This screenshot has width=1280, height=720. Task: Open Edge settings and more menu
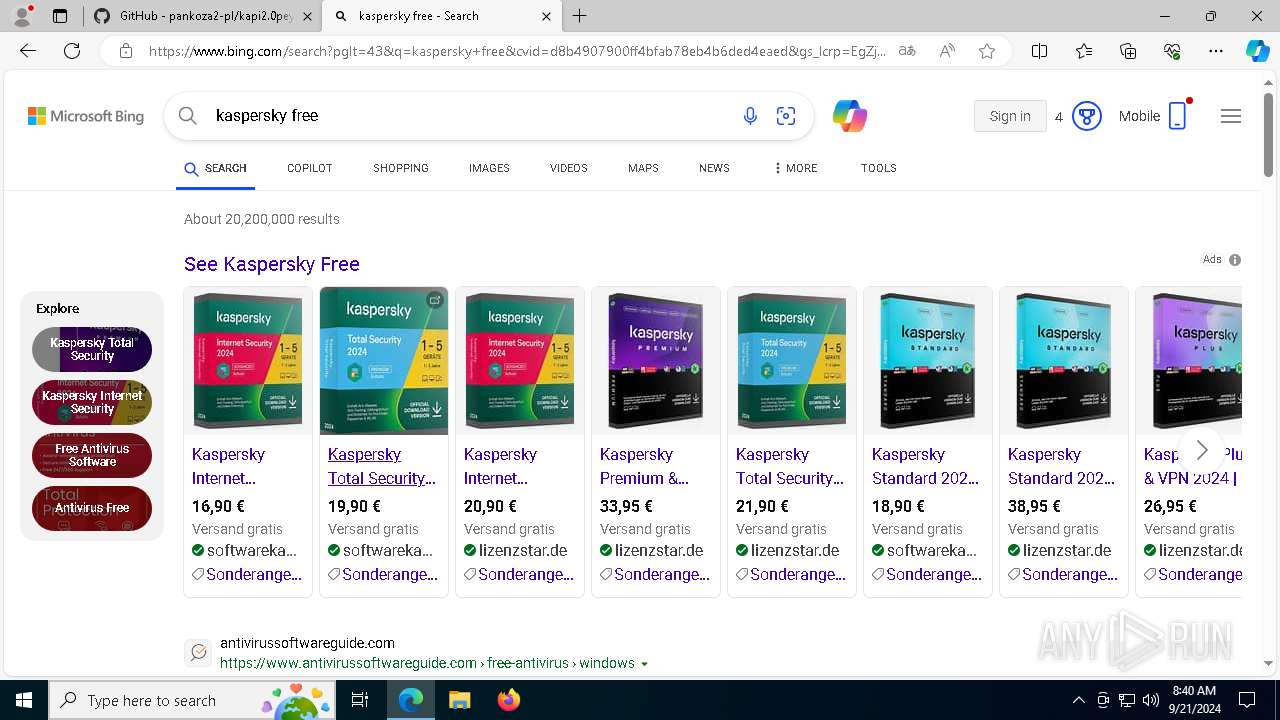click(x=1216, y=51)
